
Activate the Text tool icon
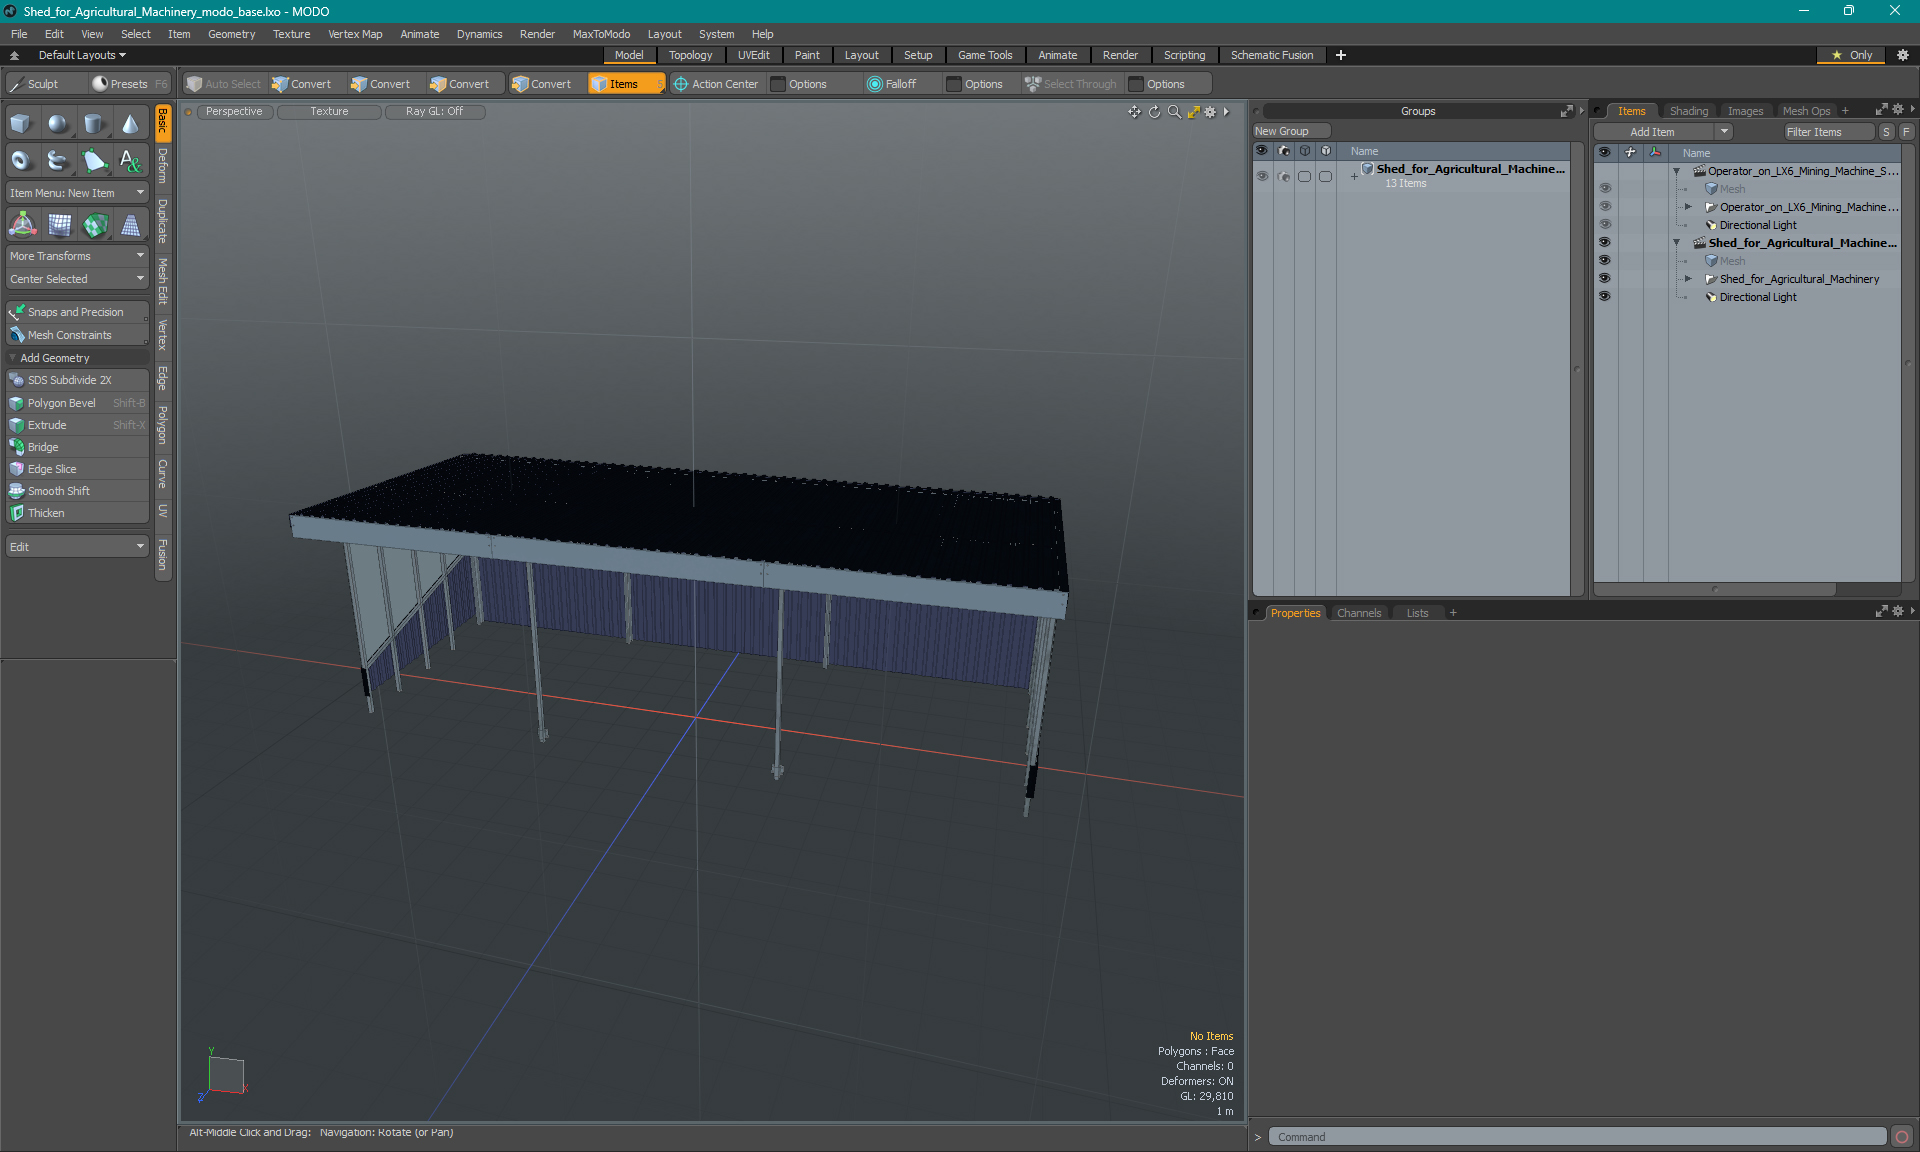(x=130, y=160)
